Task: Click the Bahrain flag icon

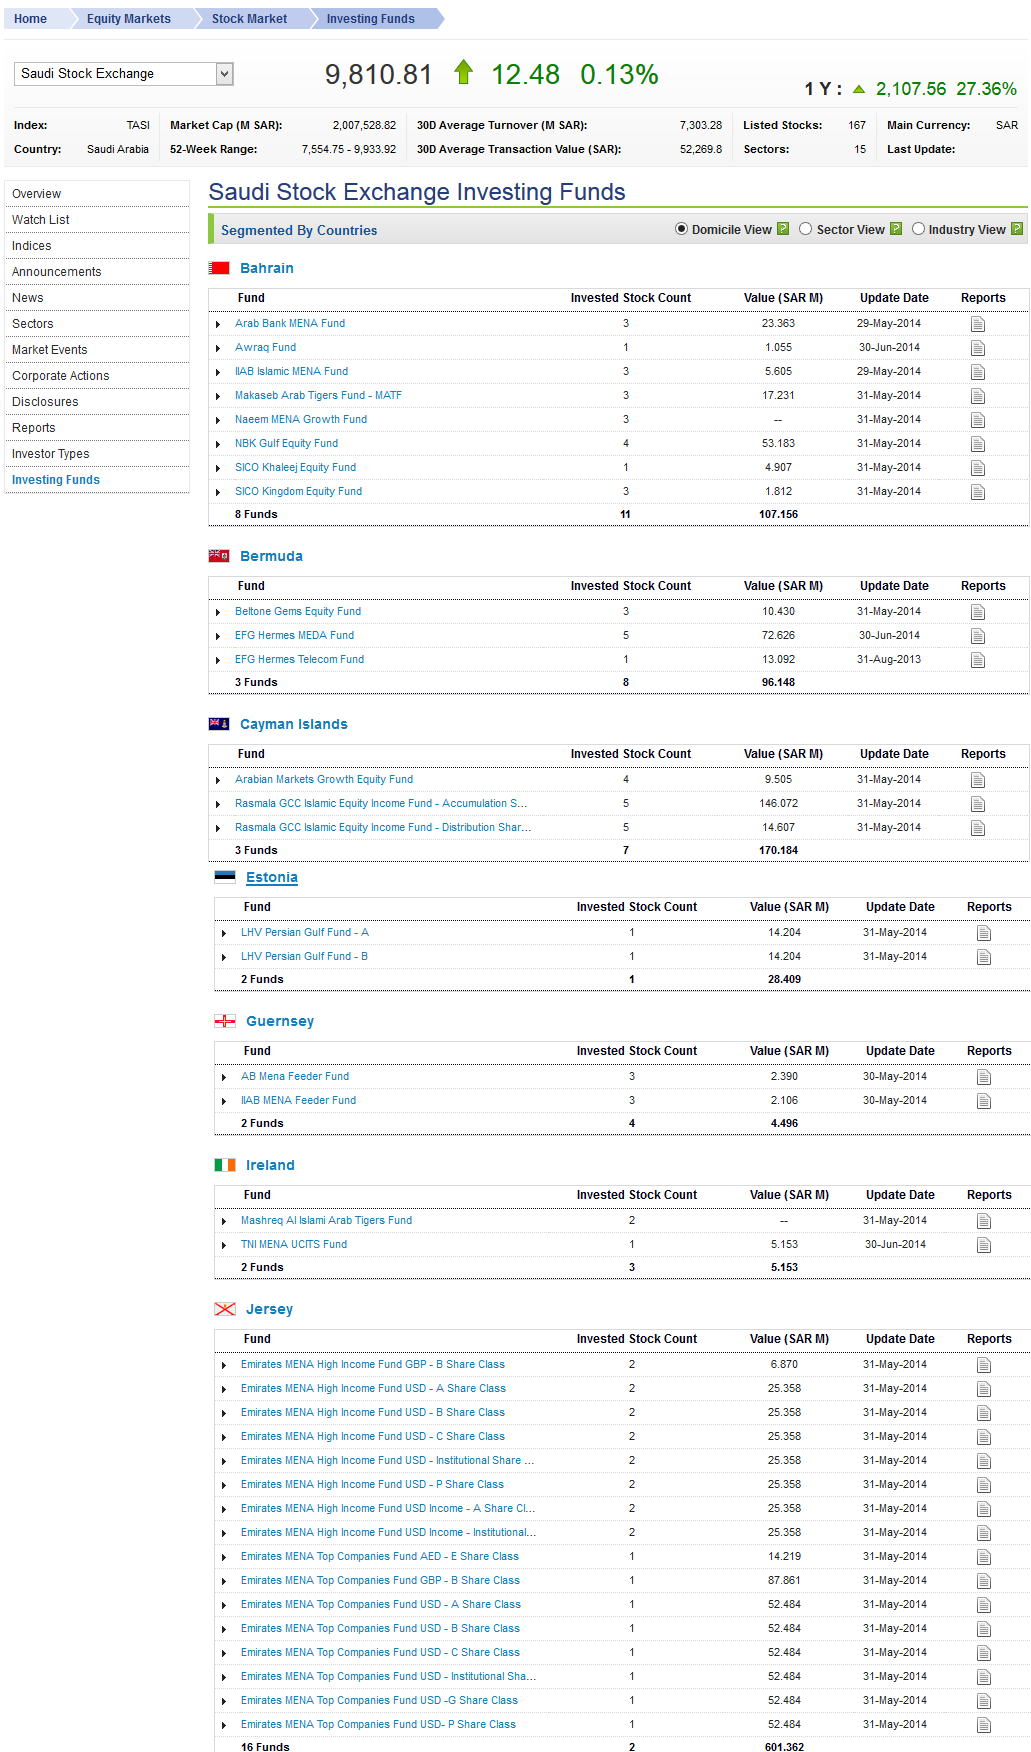Action: (x=219, y=268)
